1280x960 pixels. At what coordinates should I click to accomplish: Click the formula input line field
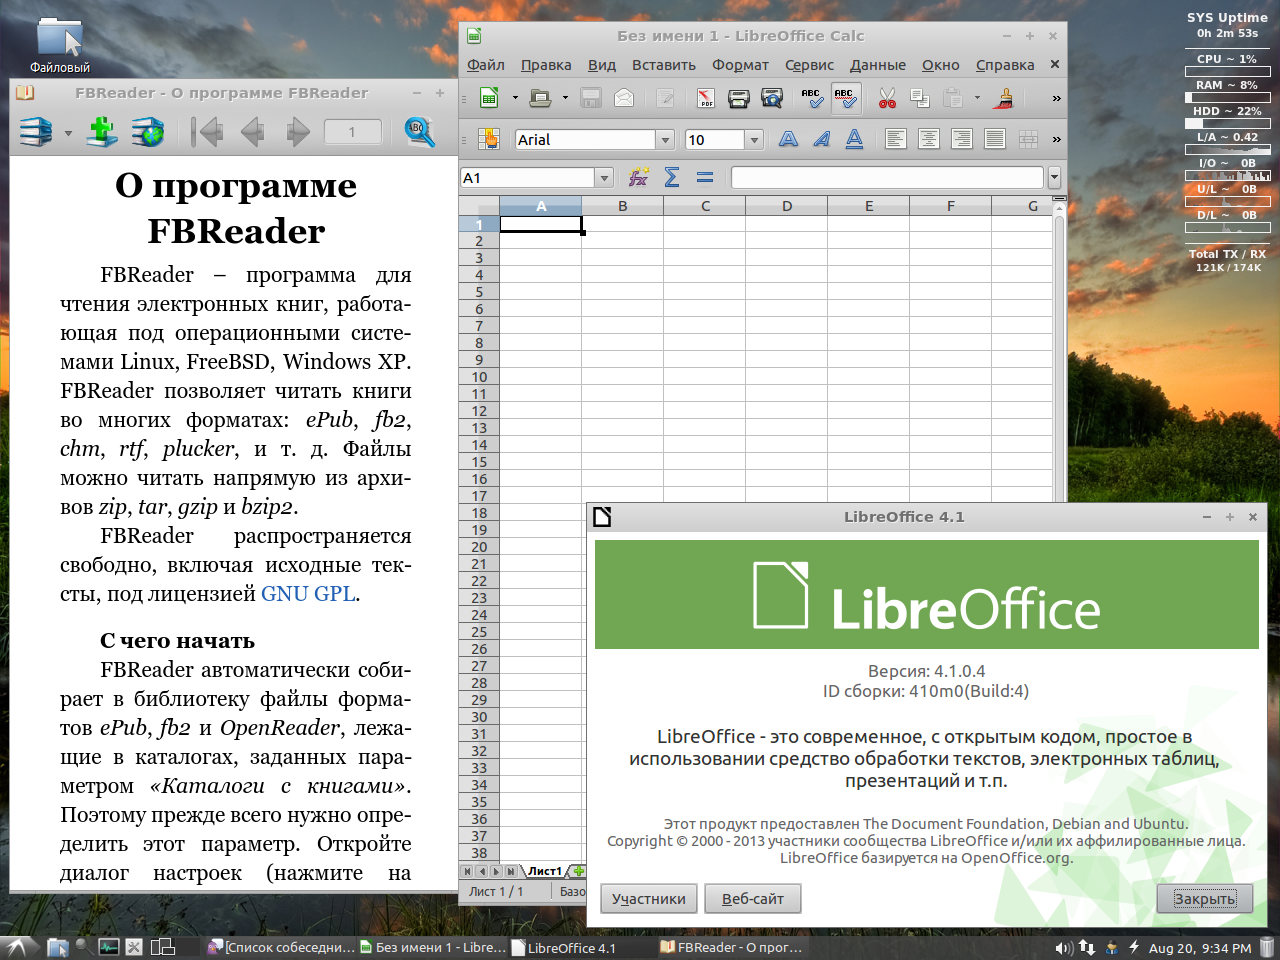coord(888,178)
